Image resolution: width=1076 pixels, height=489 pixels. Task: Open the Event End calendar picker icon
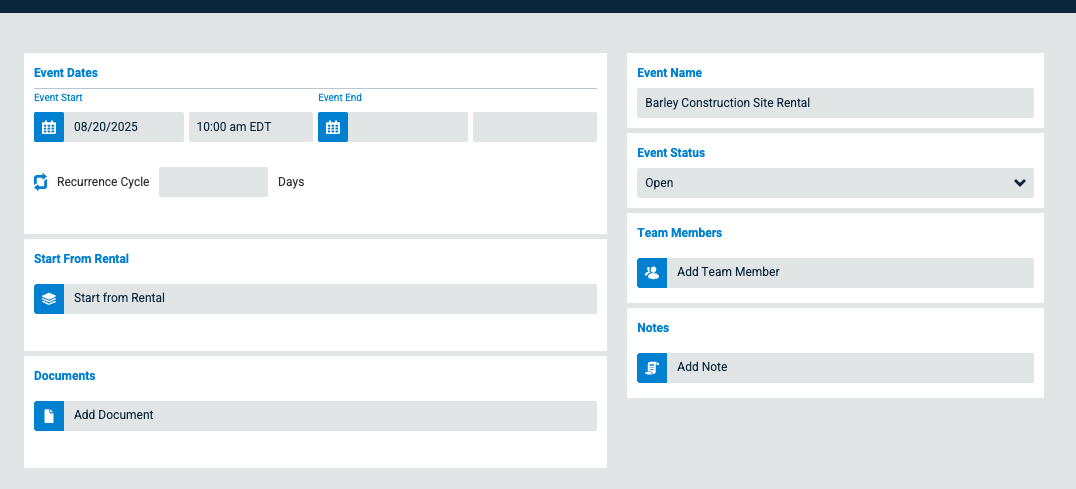pyautogui.click(x=333, y=127)
